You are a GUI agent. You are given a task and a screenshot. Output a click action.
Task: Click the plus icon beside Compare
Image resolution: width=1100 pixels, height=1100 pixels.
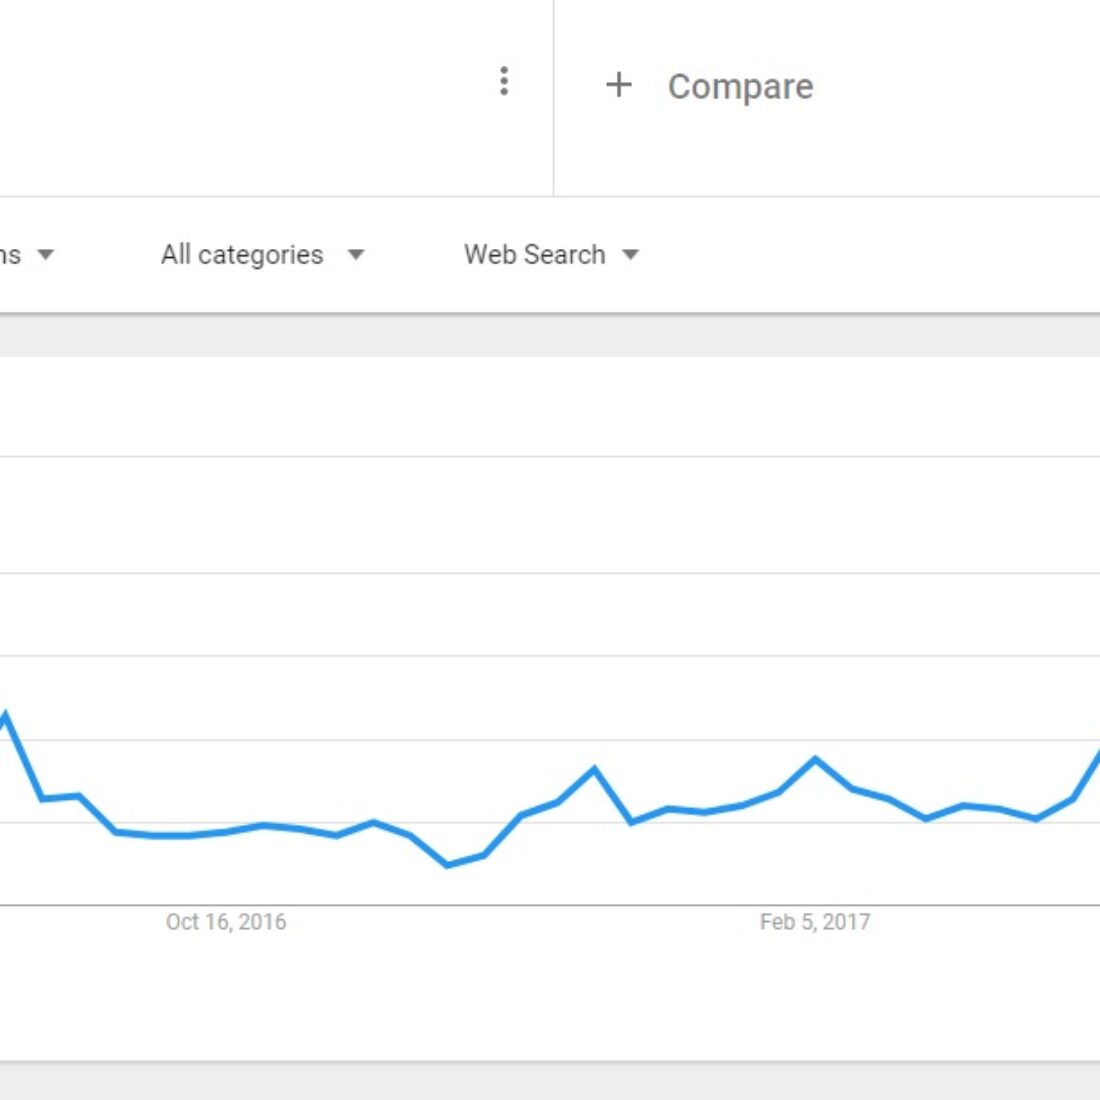tap(619, 85)
